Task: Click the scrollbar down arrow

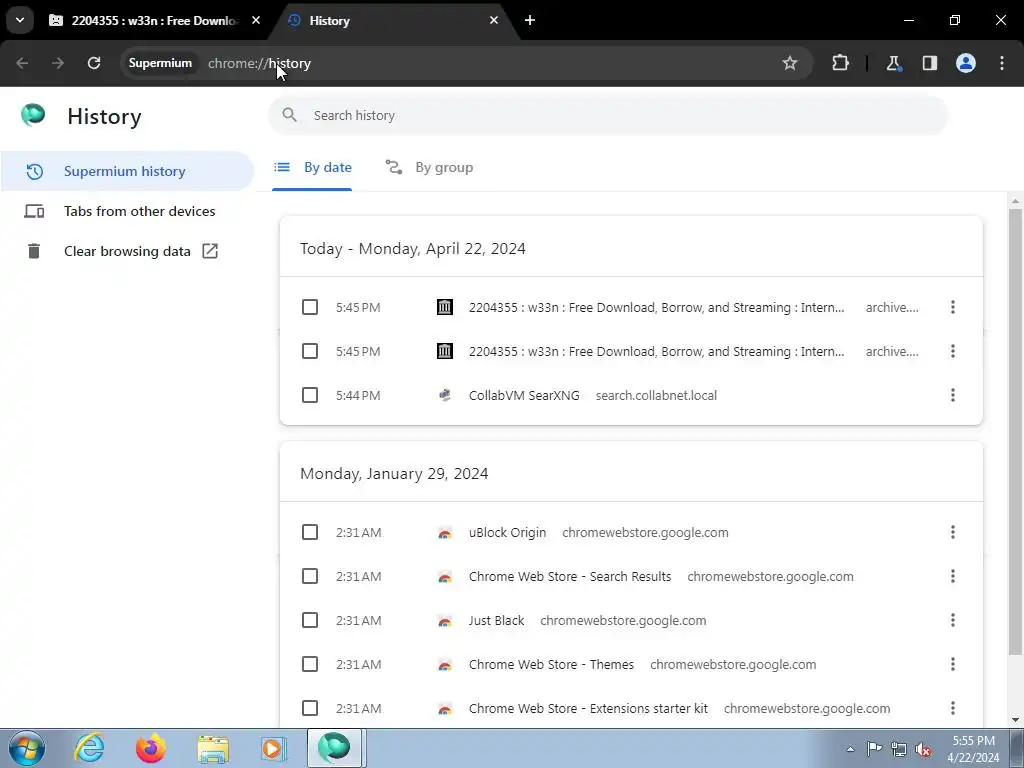Action: [x=1015, y=720]
